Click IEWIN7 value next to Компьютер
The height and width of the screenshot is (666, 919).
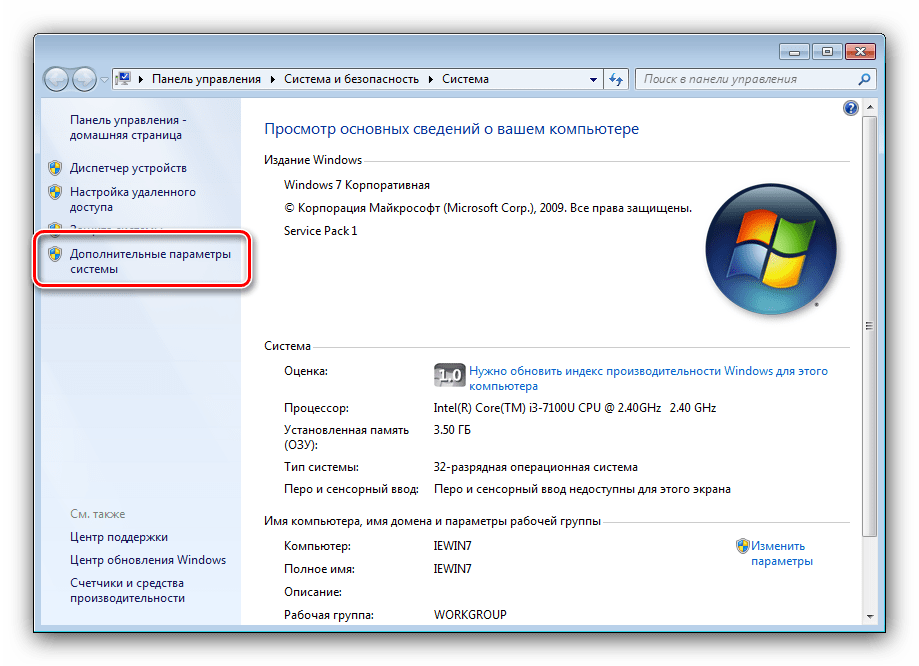click(452, 546)
